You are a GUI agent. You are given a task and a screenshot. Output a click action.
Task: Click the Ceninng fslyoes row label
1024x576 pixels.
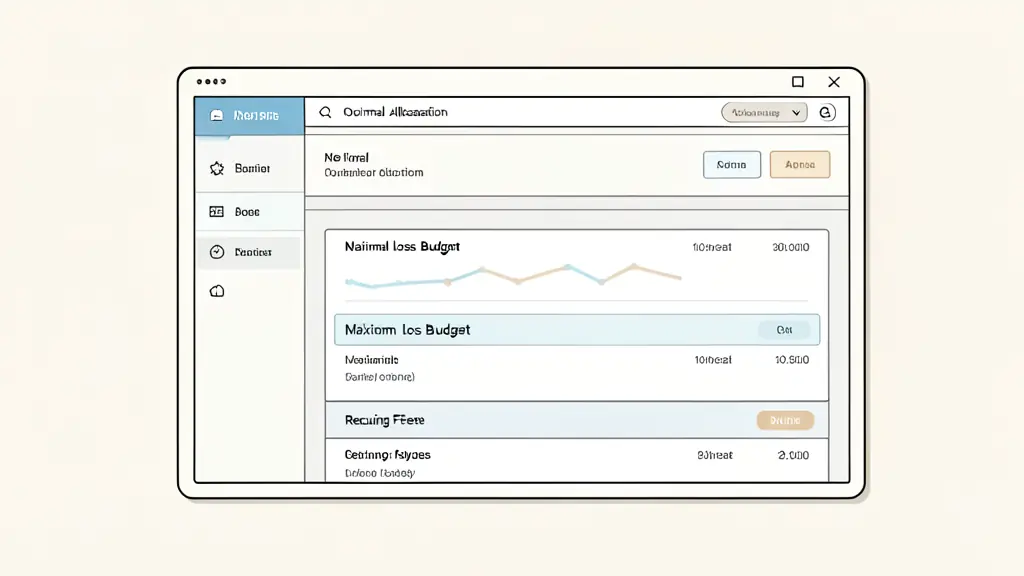coord(387,455)
